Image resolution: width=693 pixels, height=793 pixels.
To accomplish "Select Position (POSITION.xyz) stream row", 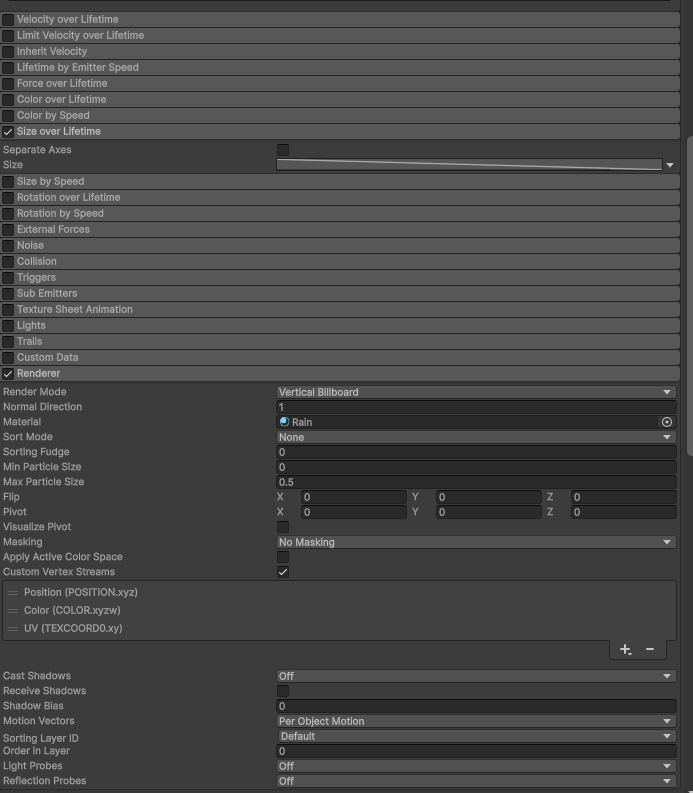I will point(339,592).
